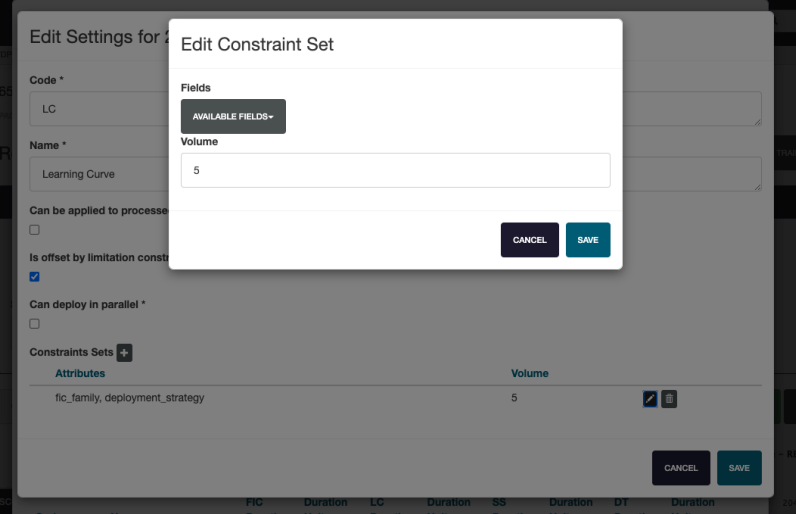Add a new Constraints Set with plus icon
Screen dimensions: 796x514
point(125,352)
